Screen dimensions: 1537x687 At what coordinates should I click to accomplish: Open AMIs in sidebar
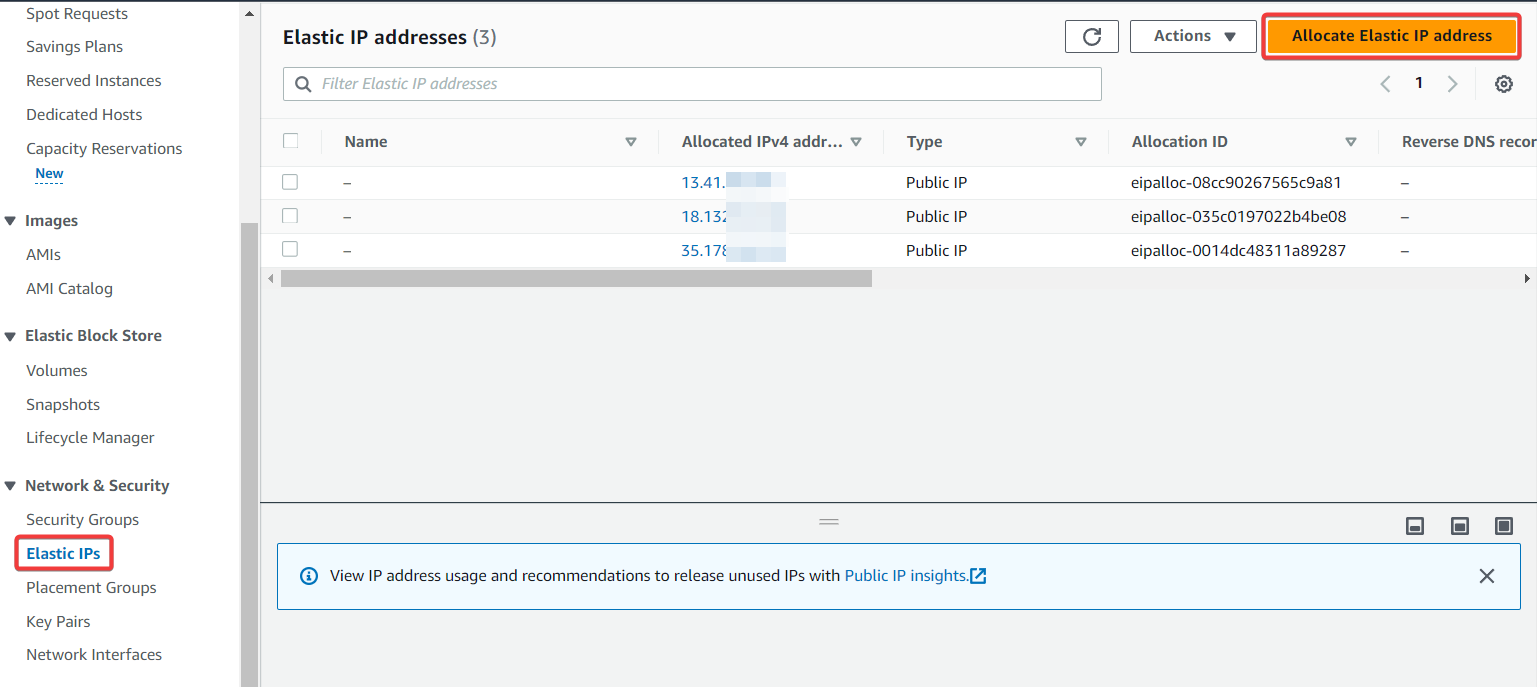click(44, 255)
